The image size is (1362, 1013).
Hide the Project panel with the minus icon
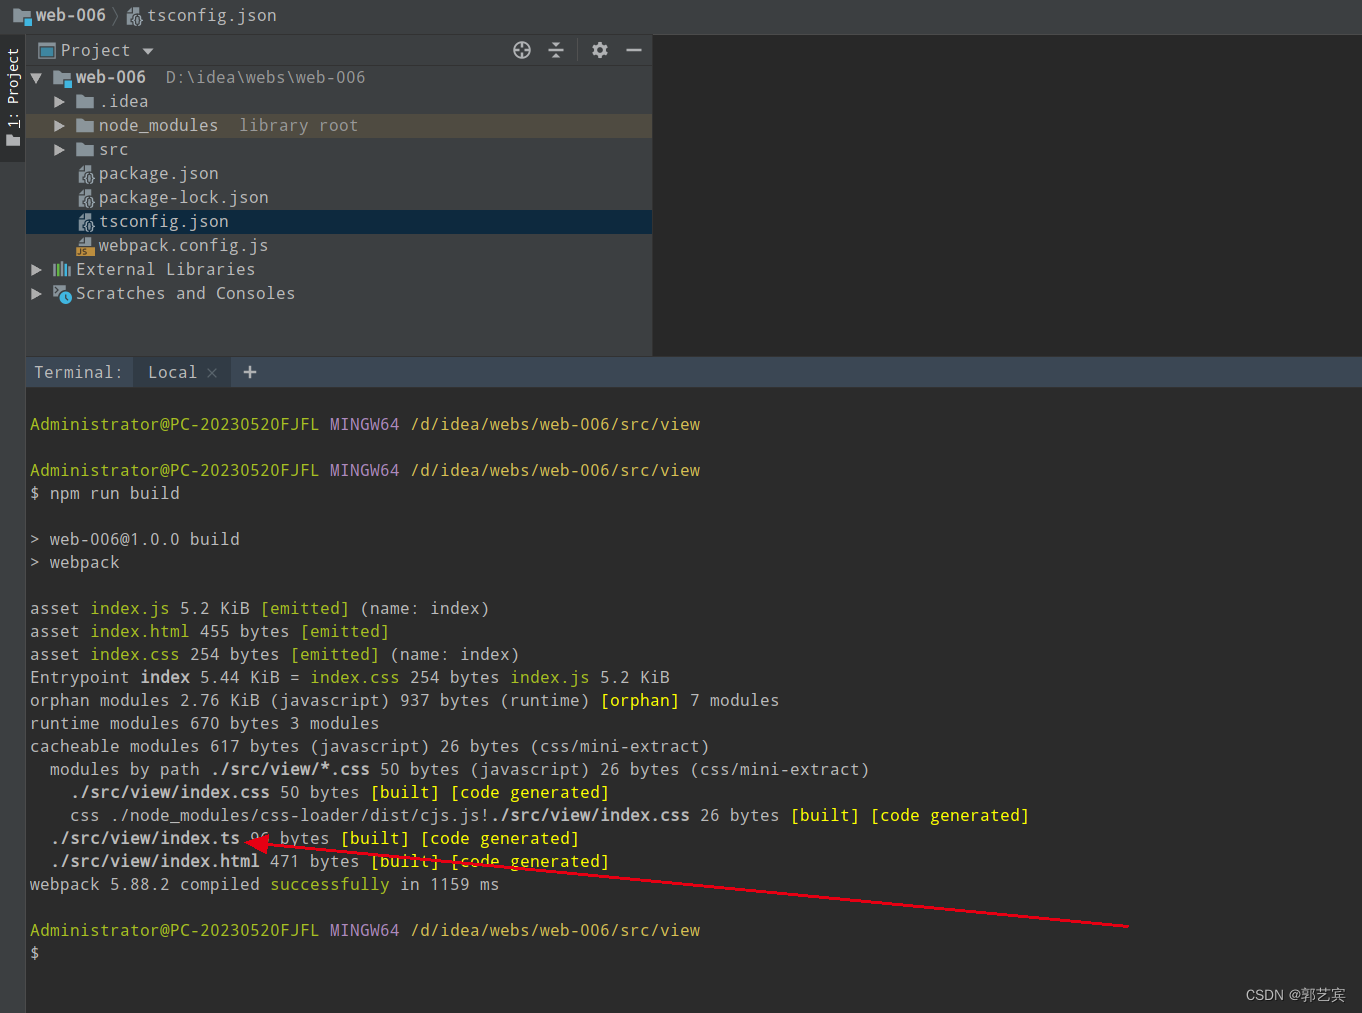[634, 49]
